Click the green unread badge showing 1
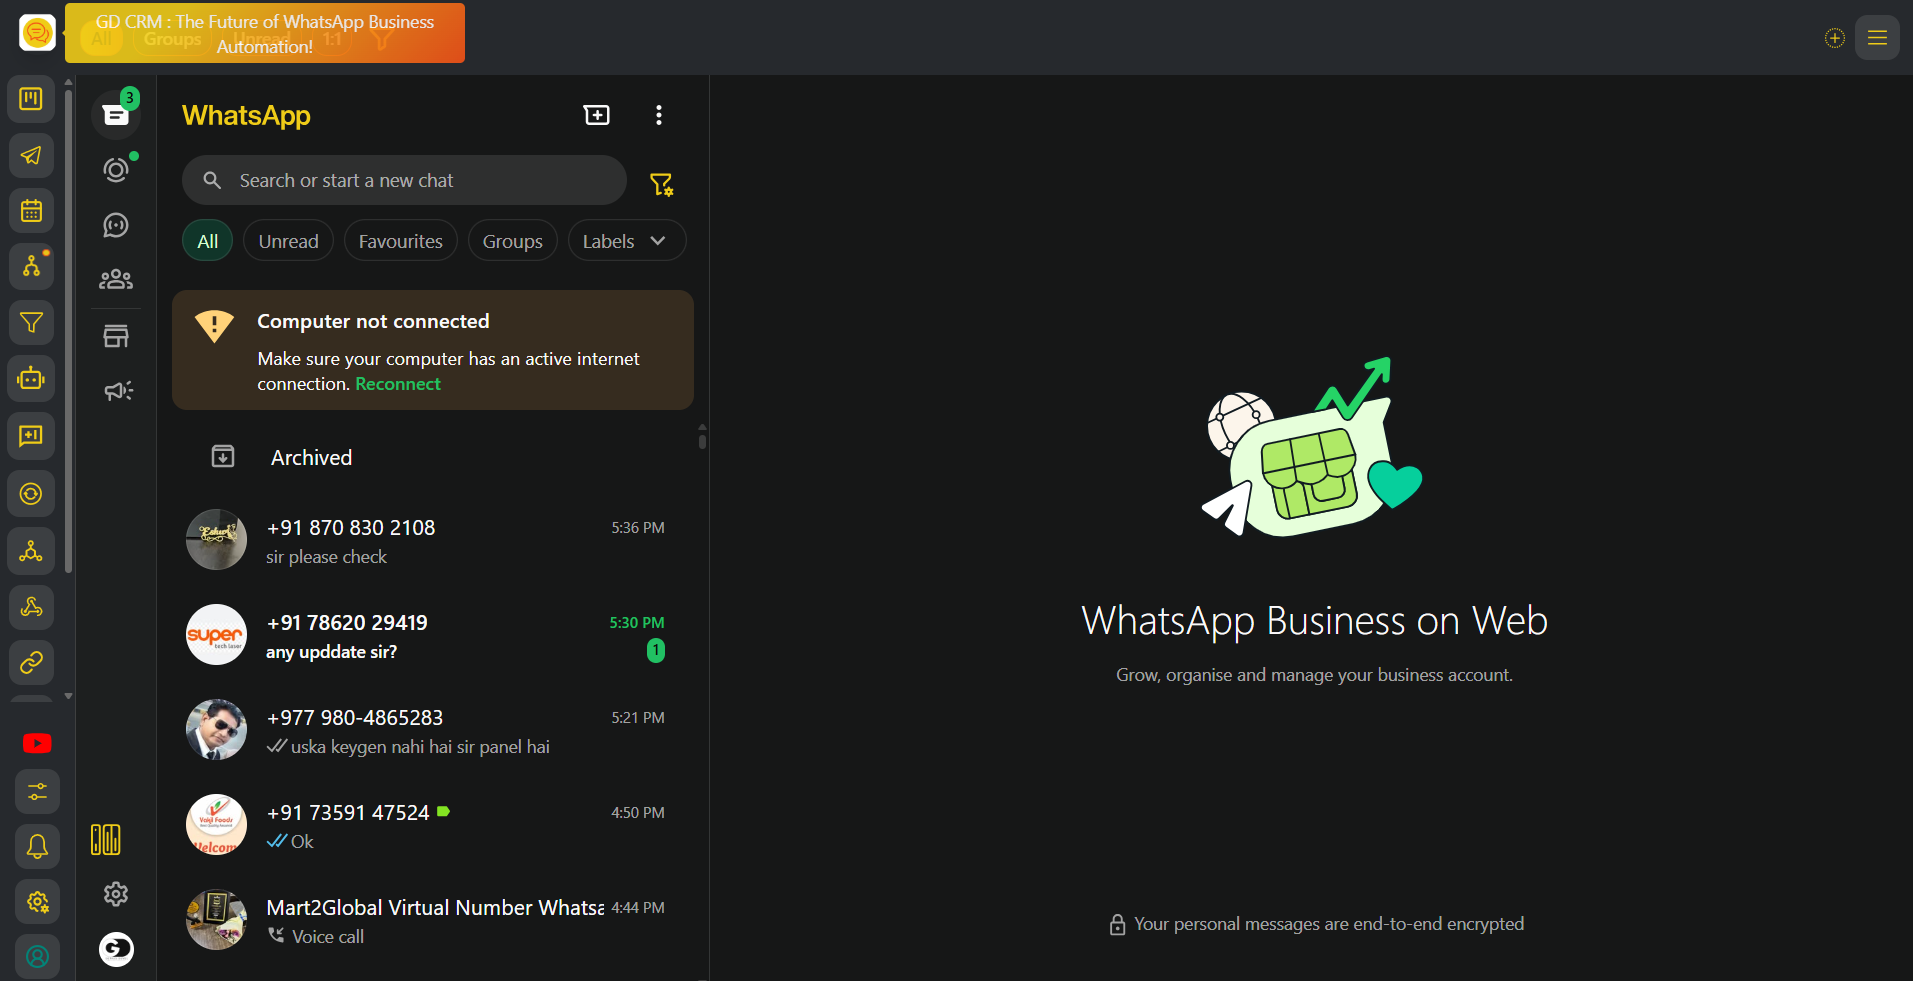Screen dimensions: 1913x981 tap(656, 651)
